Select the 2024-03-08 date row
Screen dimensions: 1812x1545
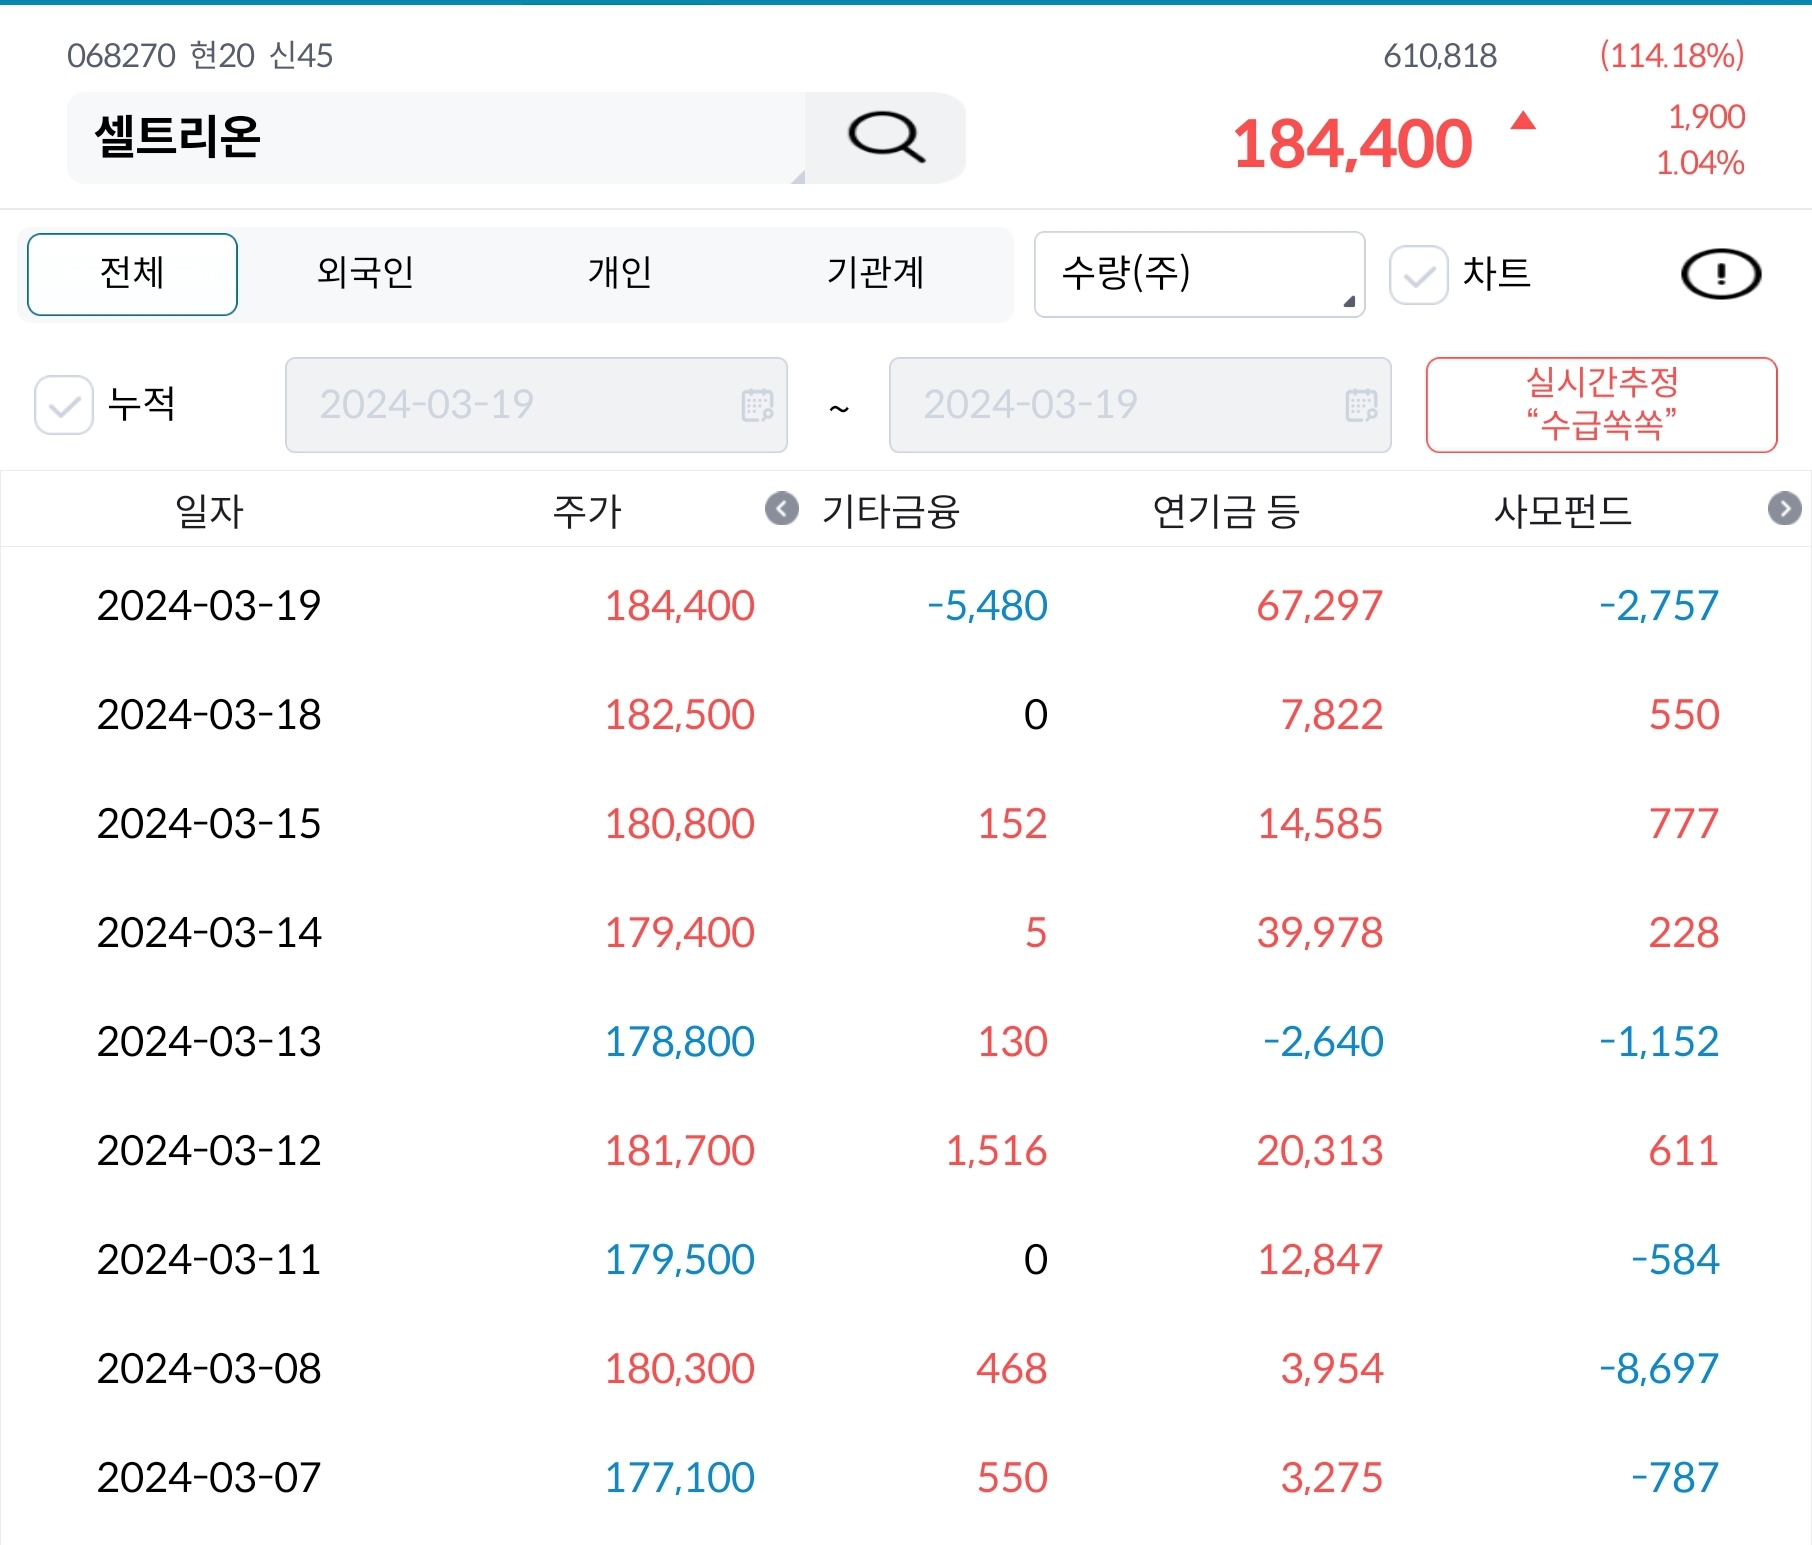906,1368
